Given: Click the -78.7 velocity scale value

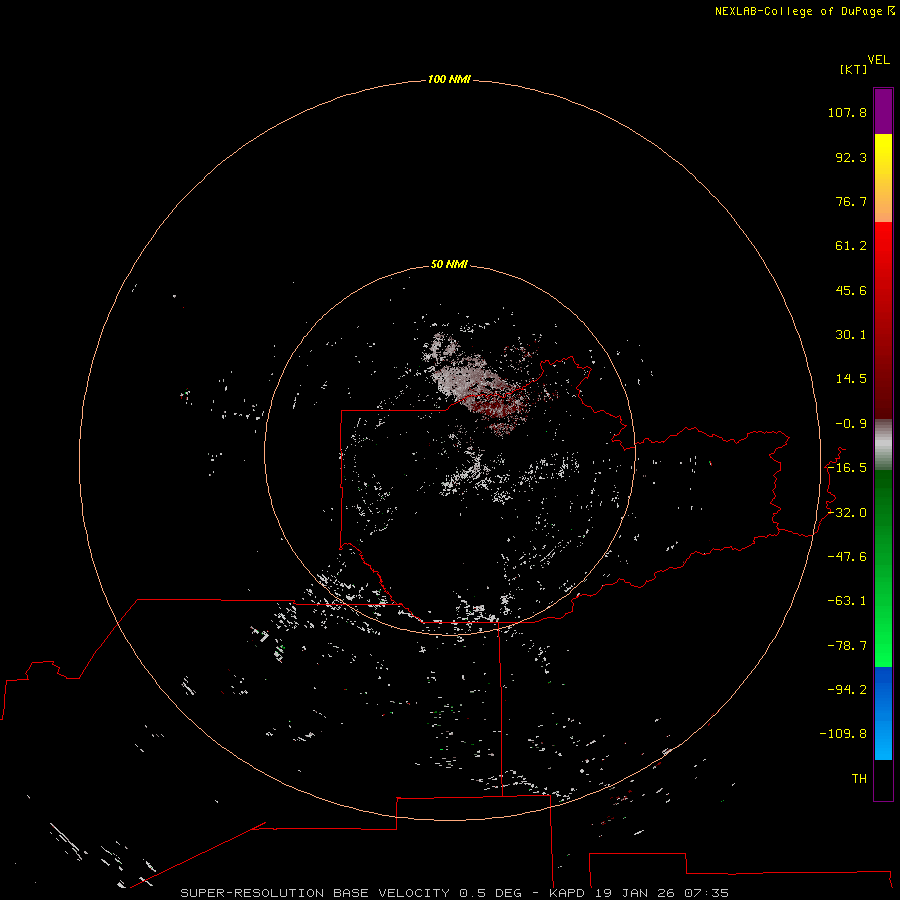Looking at the screenshot, I should tap(847, 646).
